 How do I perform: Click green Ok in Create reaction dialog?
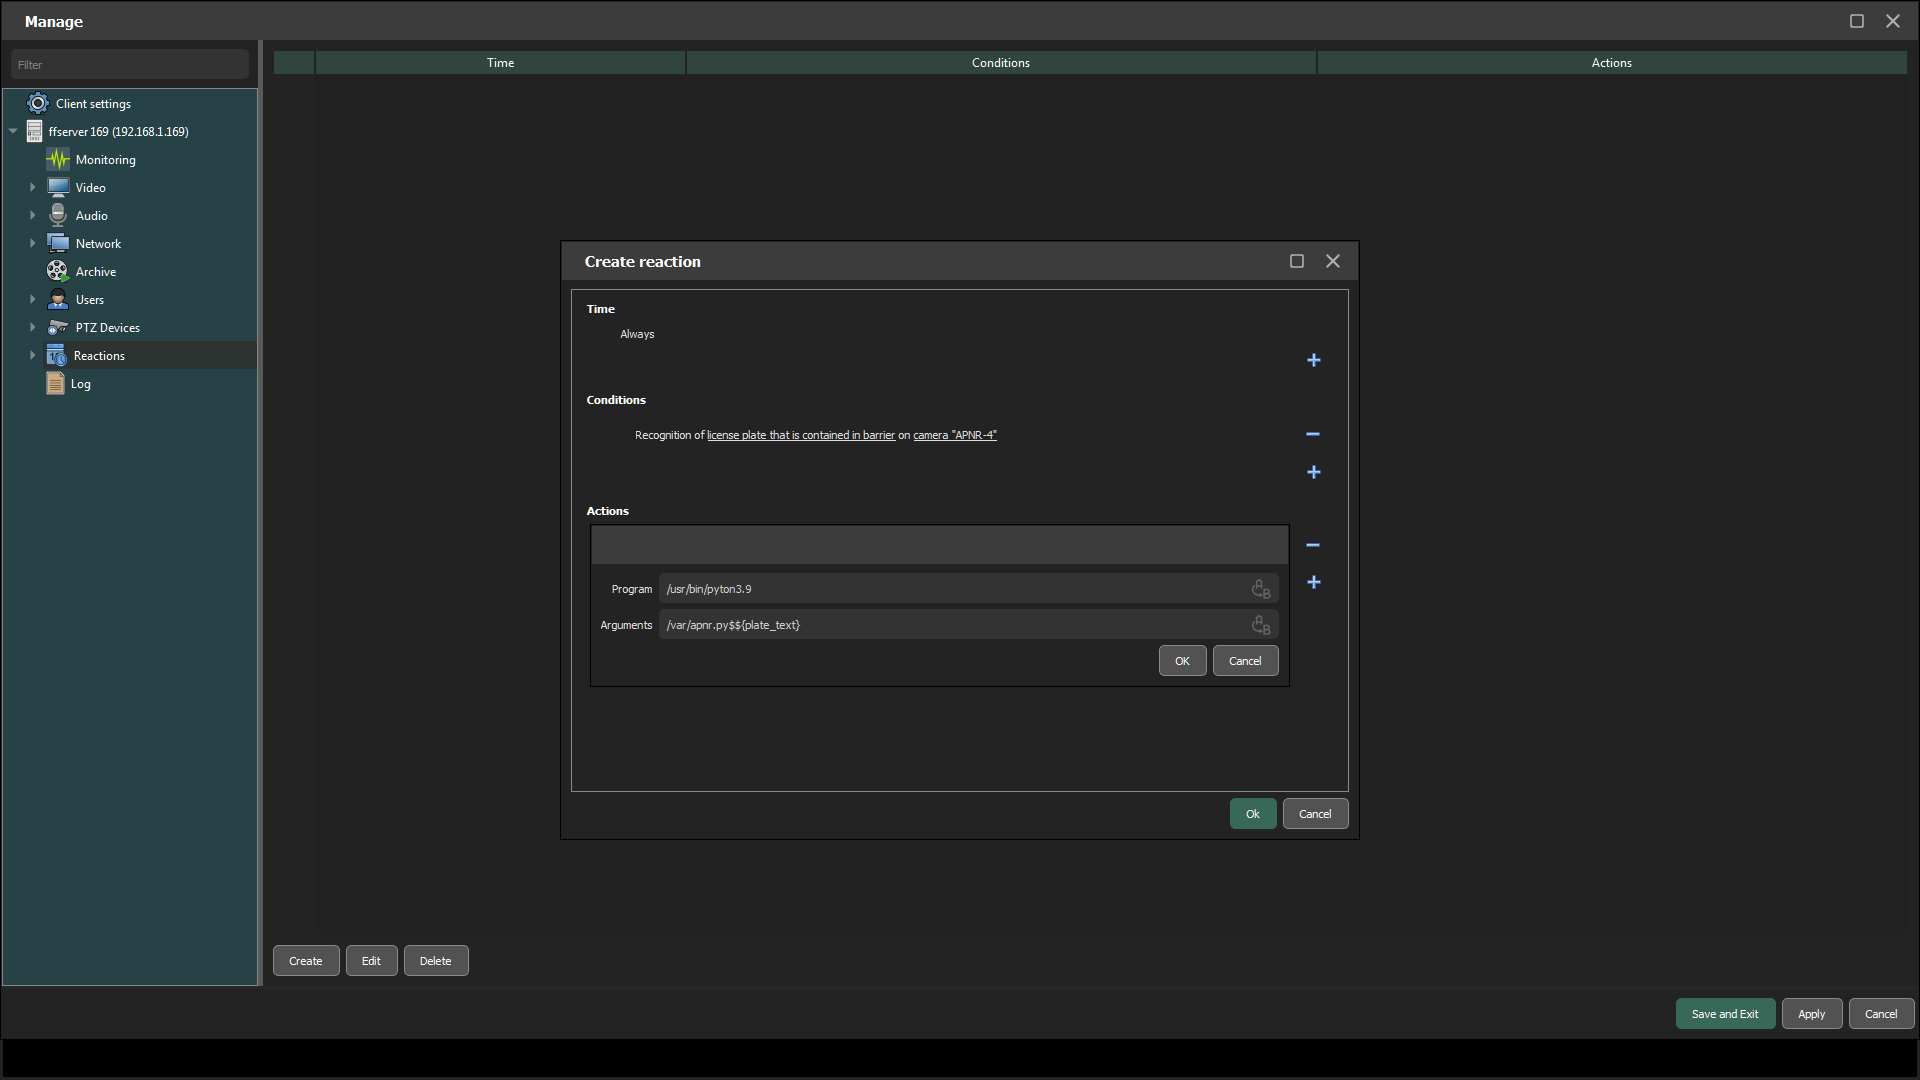[1253, 814]
